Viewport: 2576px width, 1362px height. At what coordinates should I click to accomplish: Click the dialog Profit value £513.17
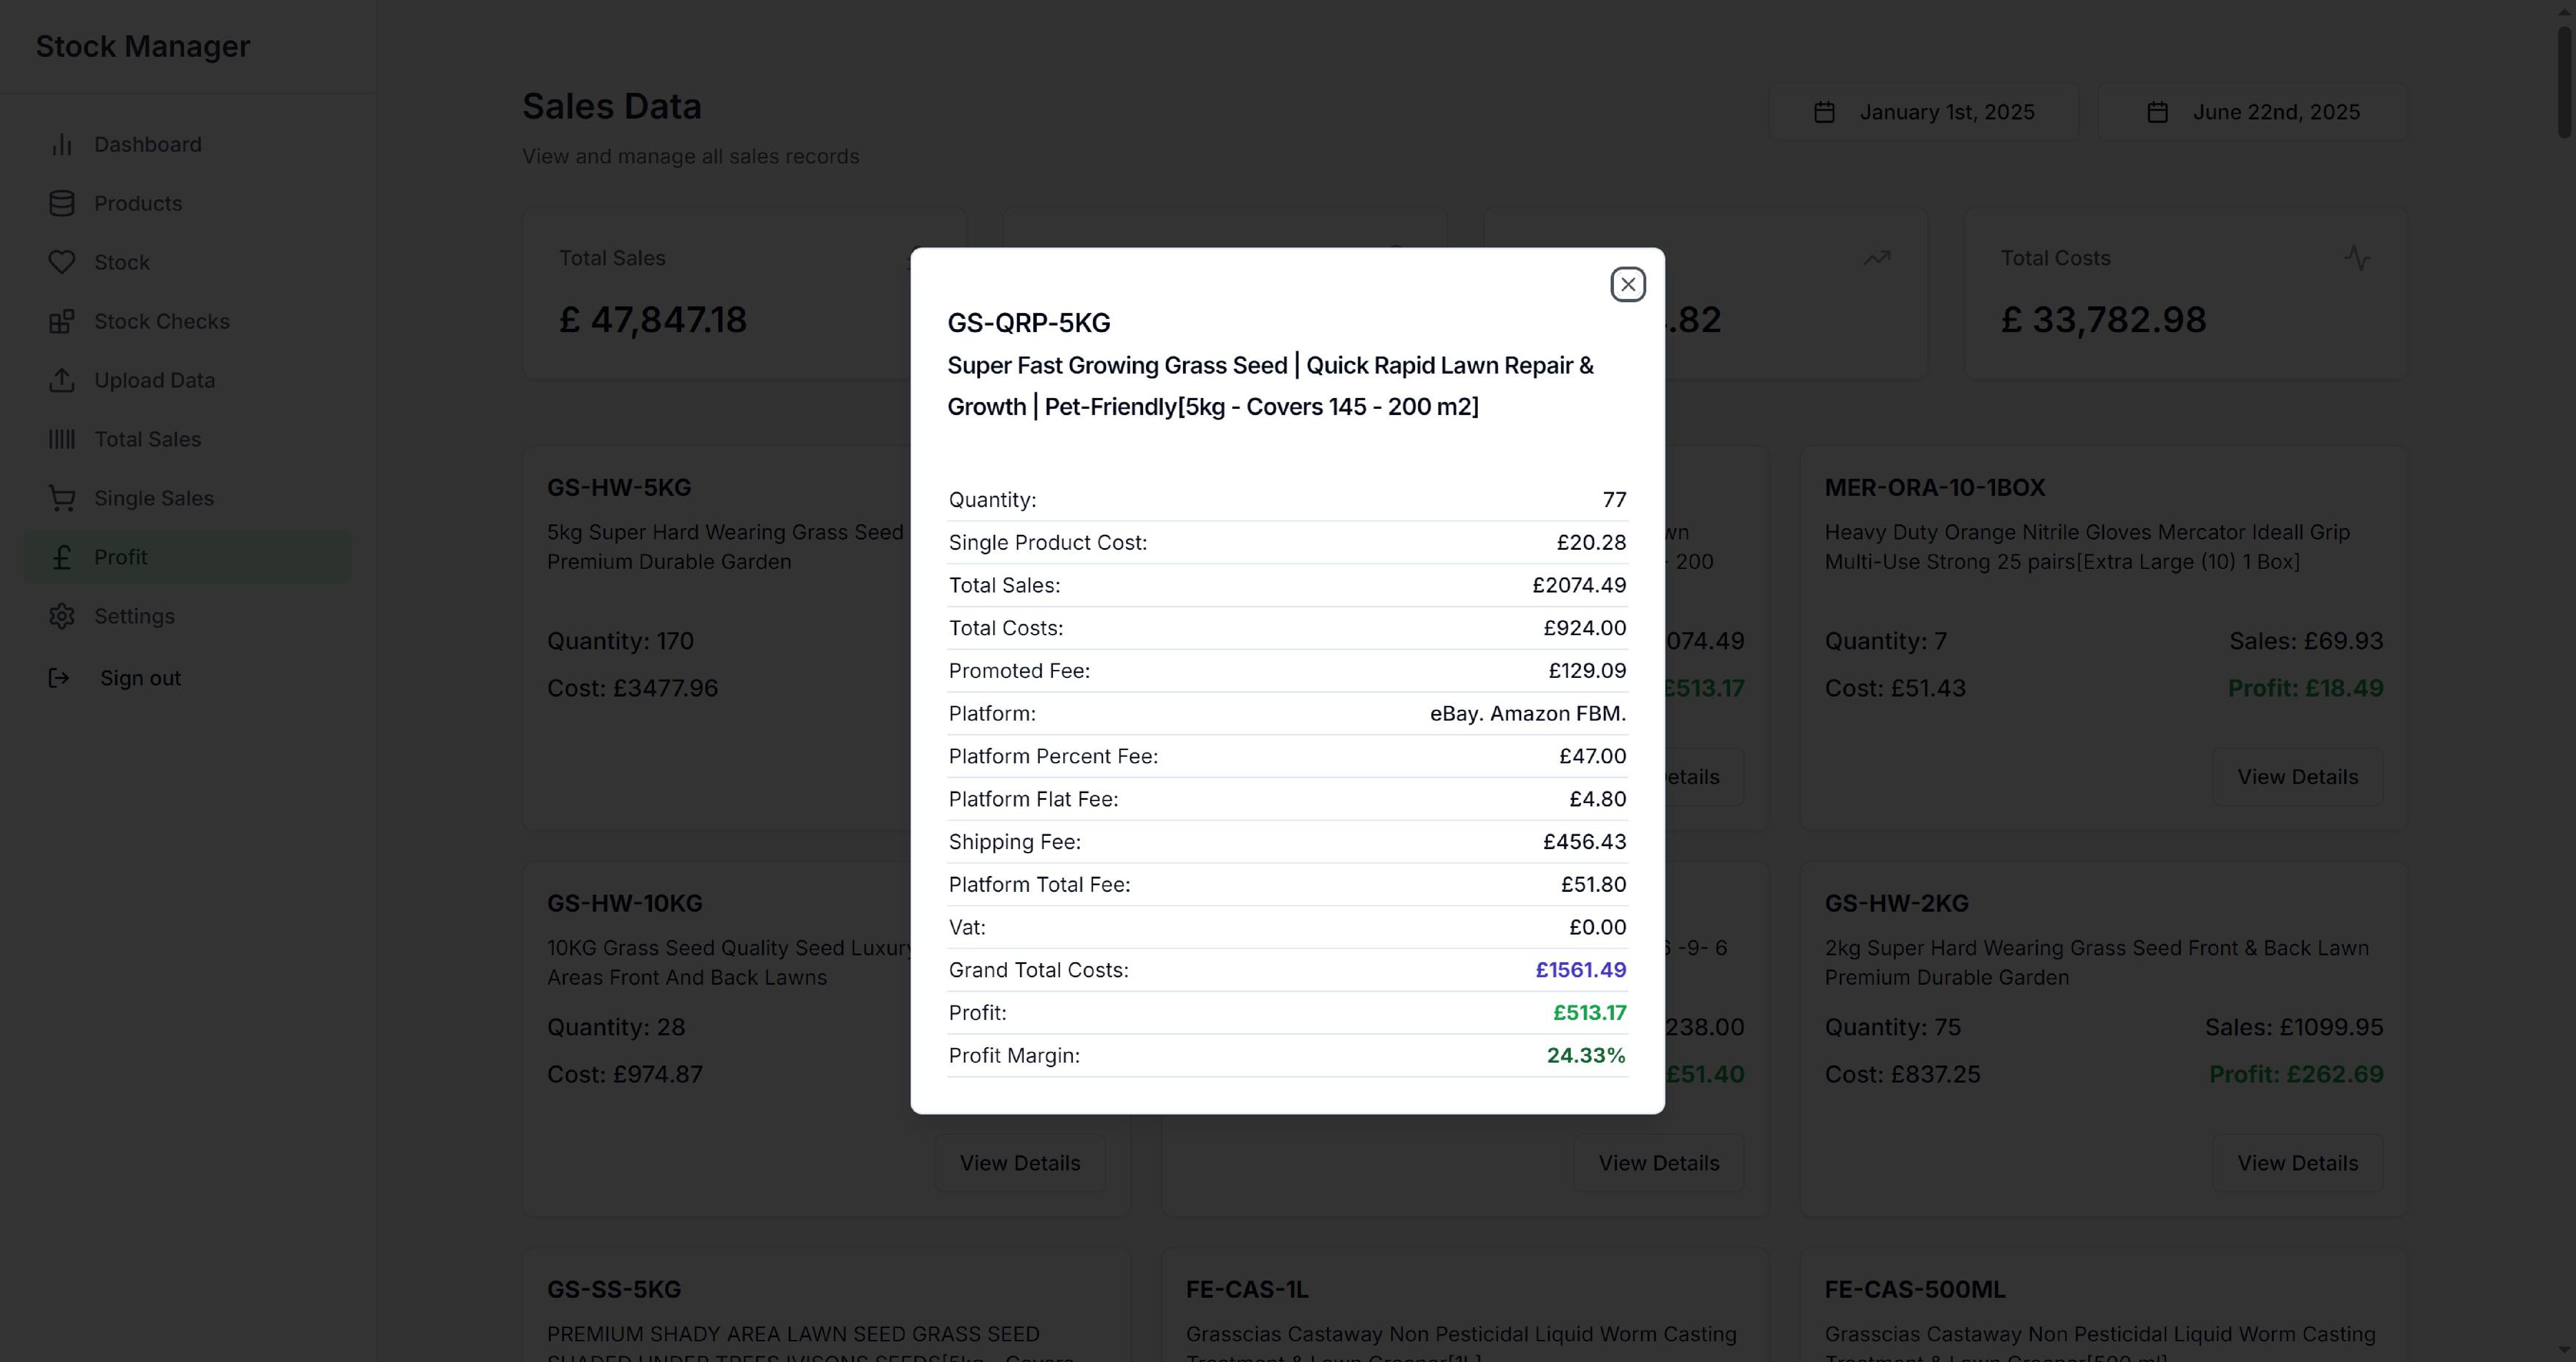1589,1013
